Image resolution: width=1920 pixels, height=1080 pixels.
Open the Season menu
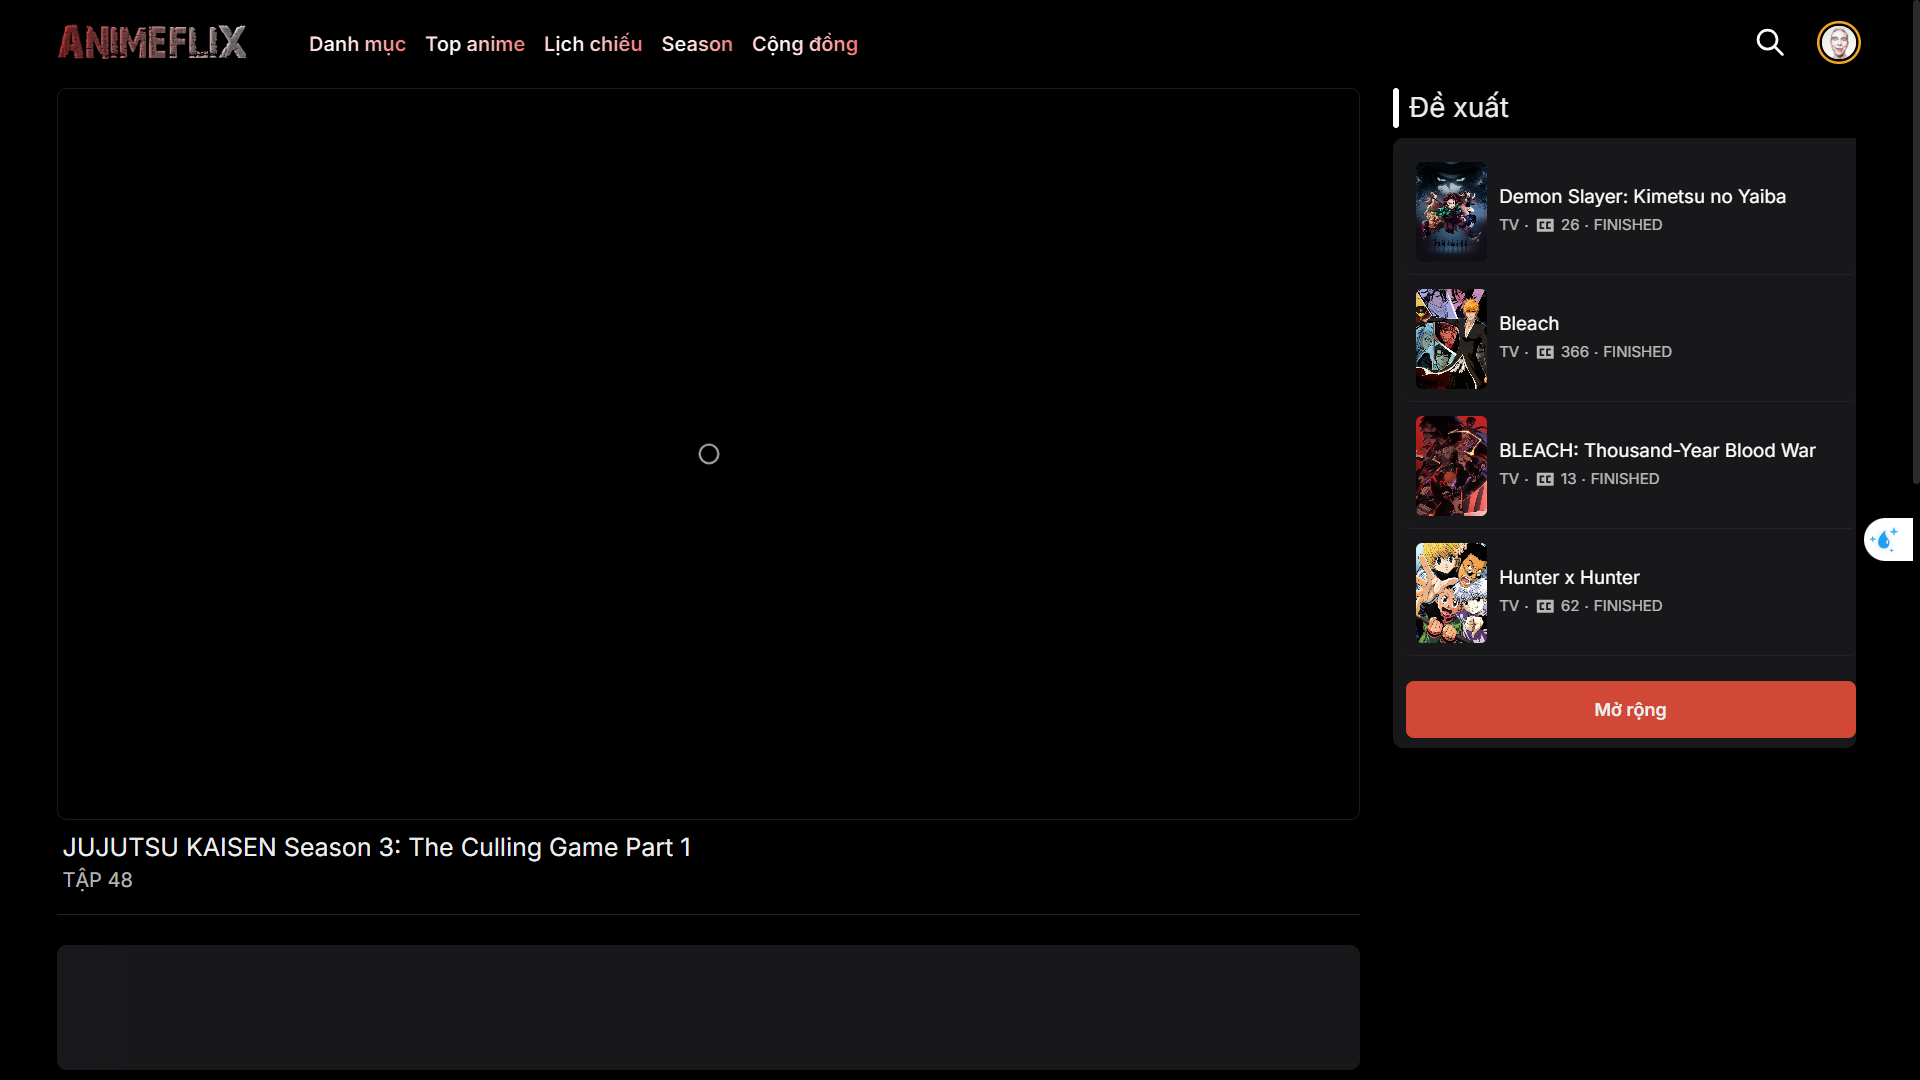click(696, 44)
